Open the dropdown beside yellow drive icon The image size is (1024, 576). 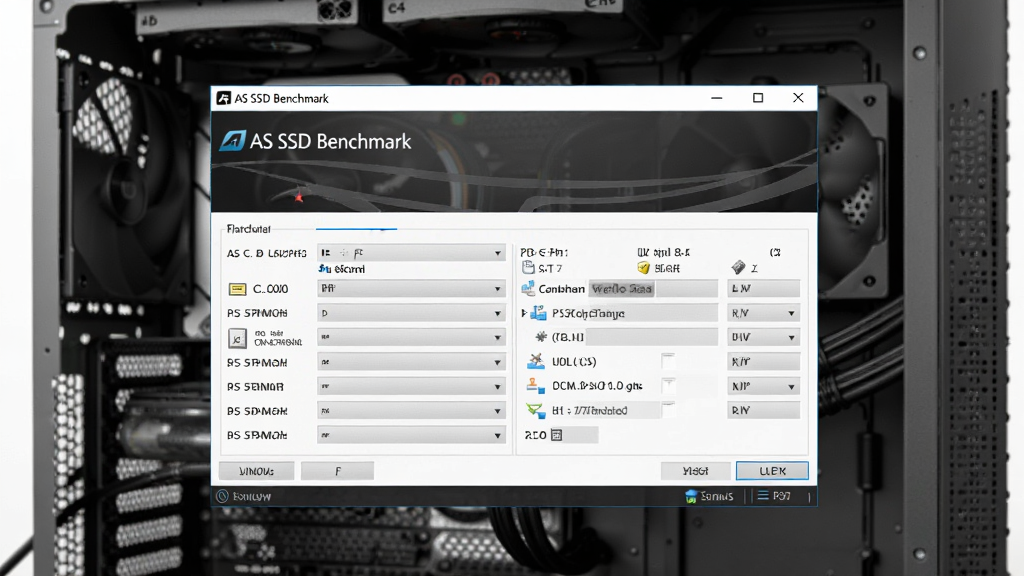(x=411, y=289)
